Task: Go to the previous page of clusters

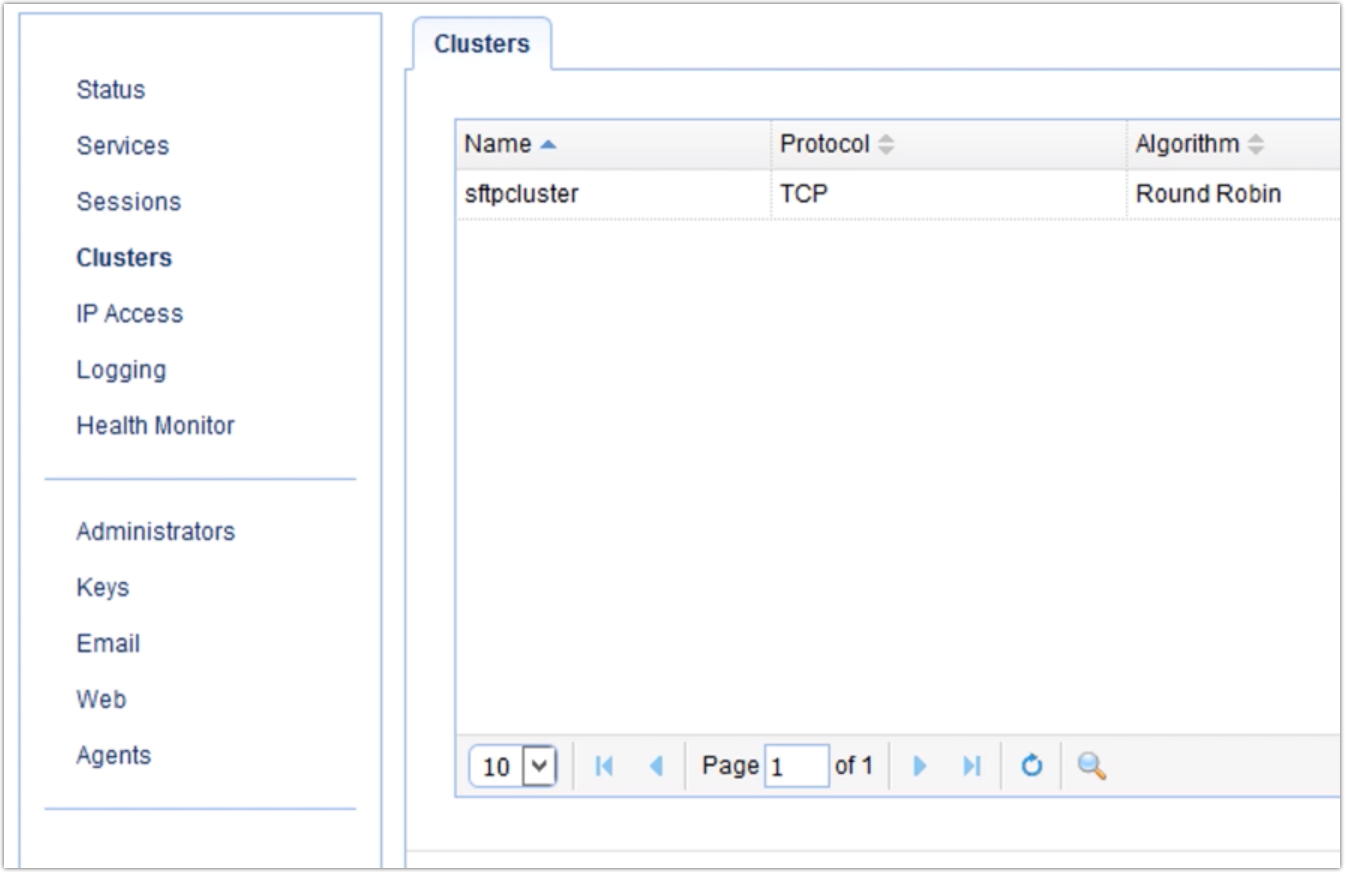Action: 657,767
